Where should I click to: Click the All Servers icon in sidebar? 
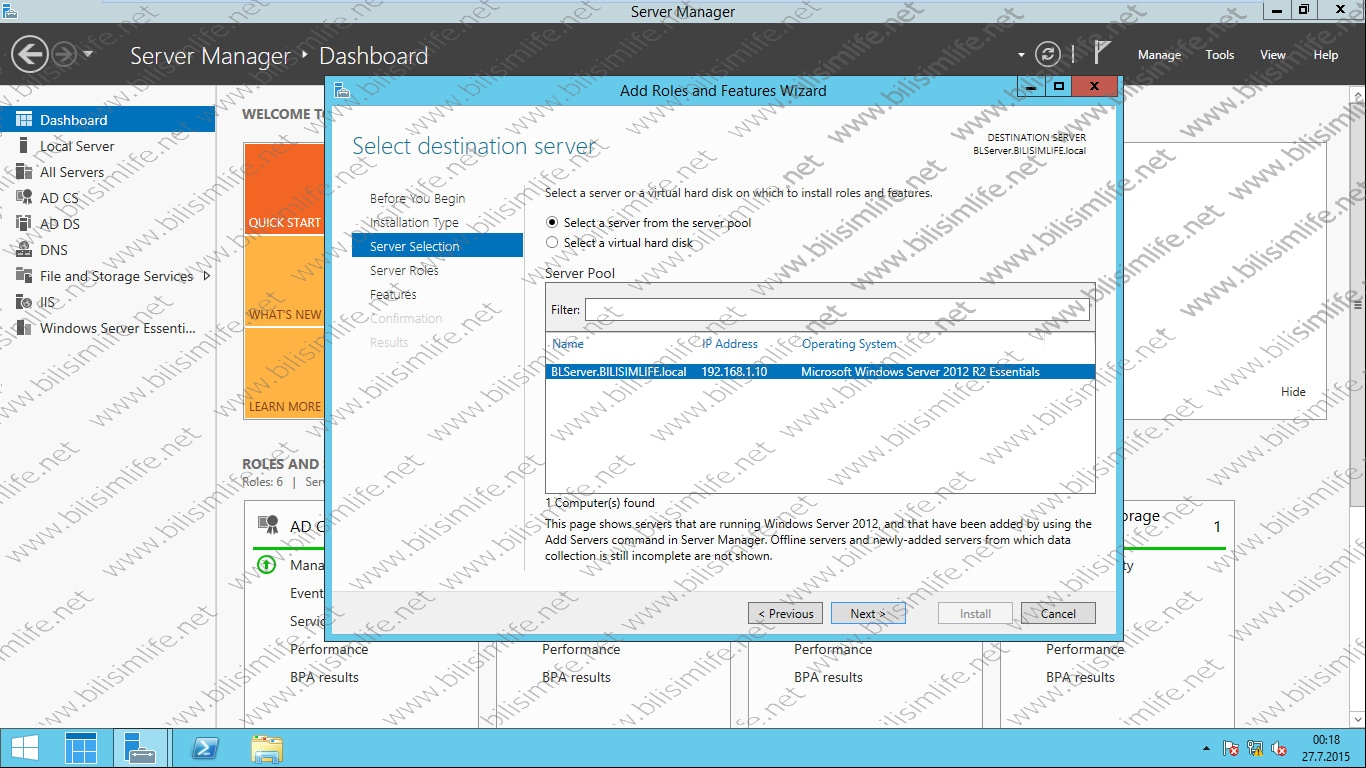pos(24,172)
